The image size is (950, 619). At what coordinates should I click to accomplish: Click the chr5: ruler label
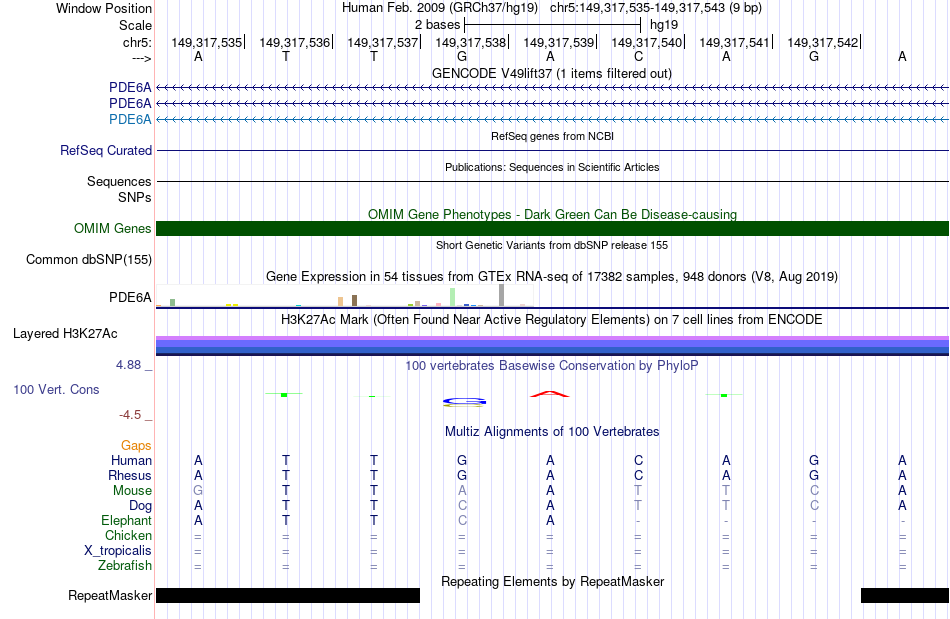click(137, 42)
